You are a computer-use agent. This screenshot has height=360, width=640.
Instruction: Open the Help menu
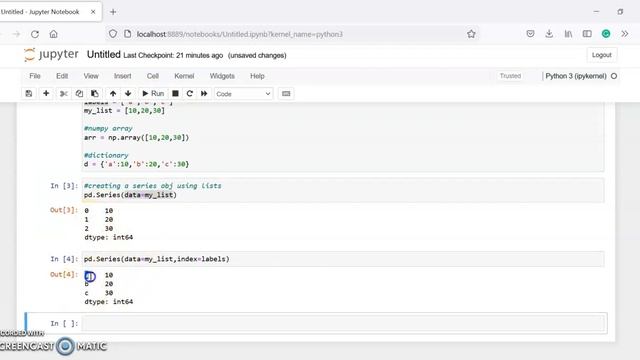pos(257,76)
